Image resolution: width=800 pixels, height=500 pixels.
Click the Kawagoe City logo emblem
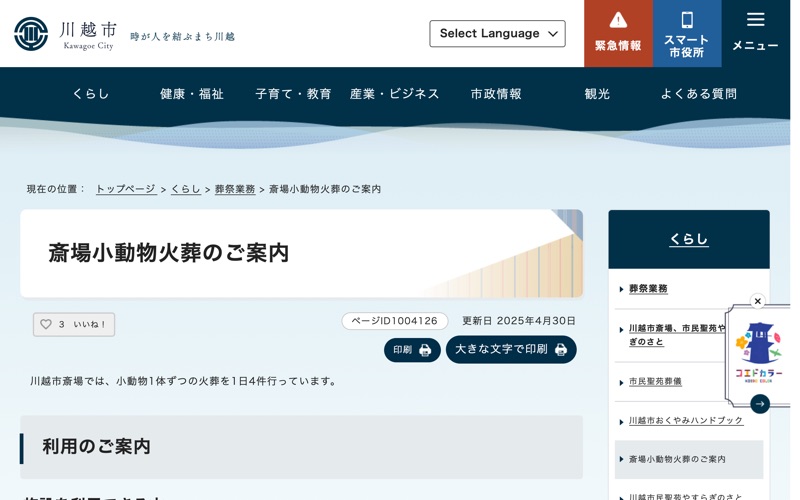click(x=31, y=34)
